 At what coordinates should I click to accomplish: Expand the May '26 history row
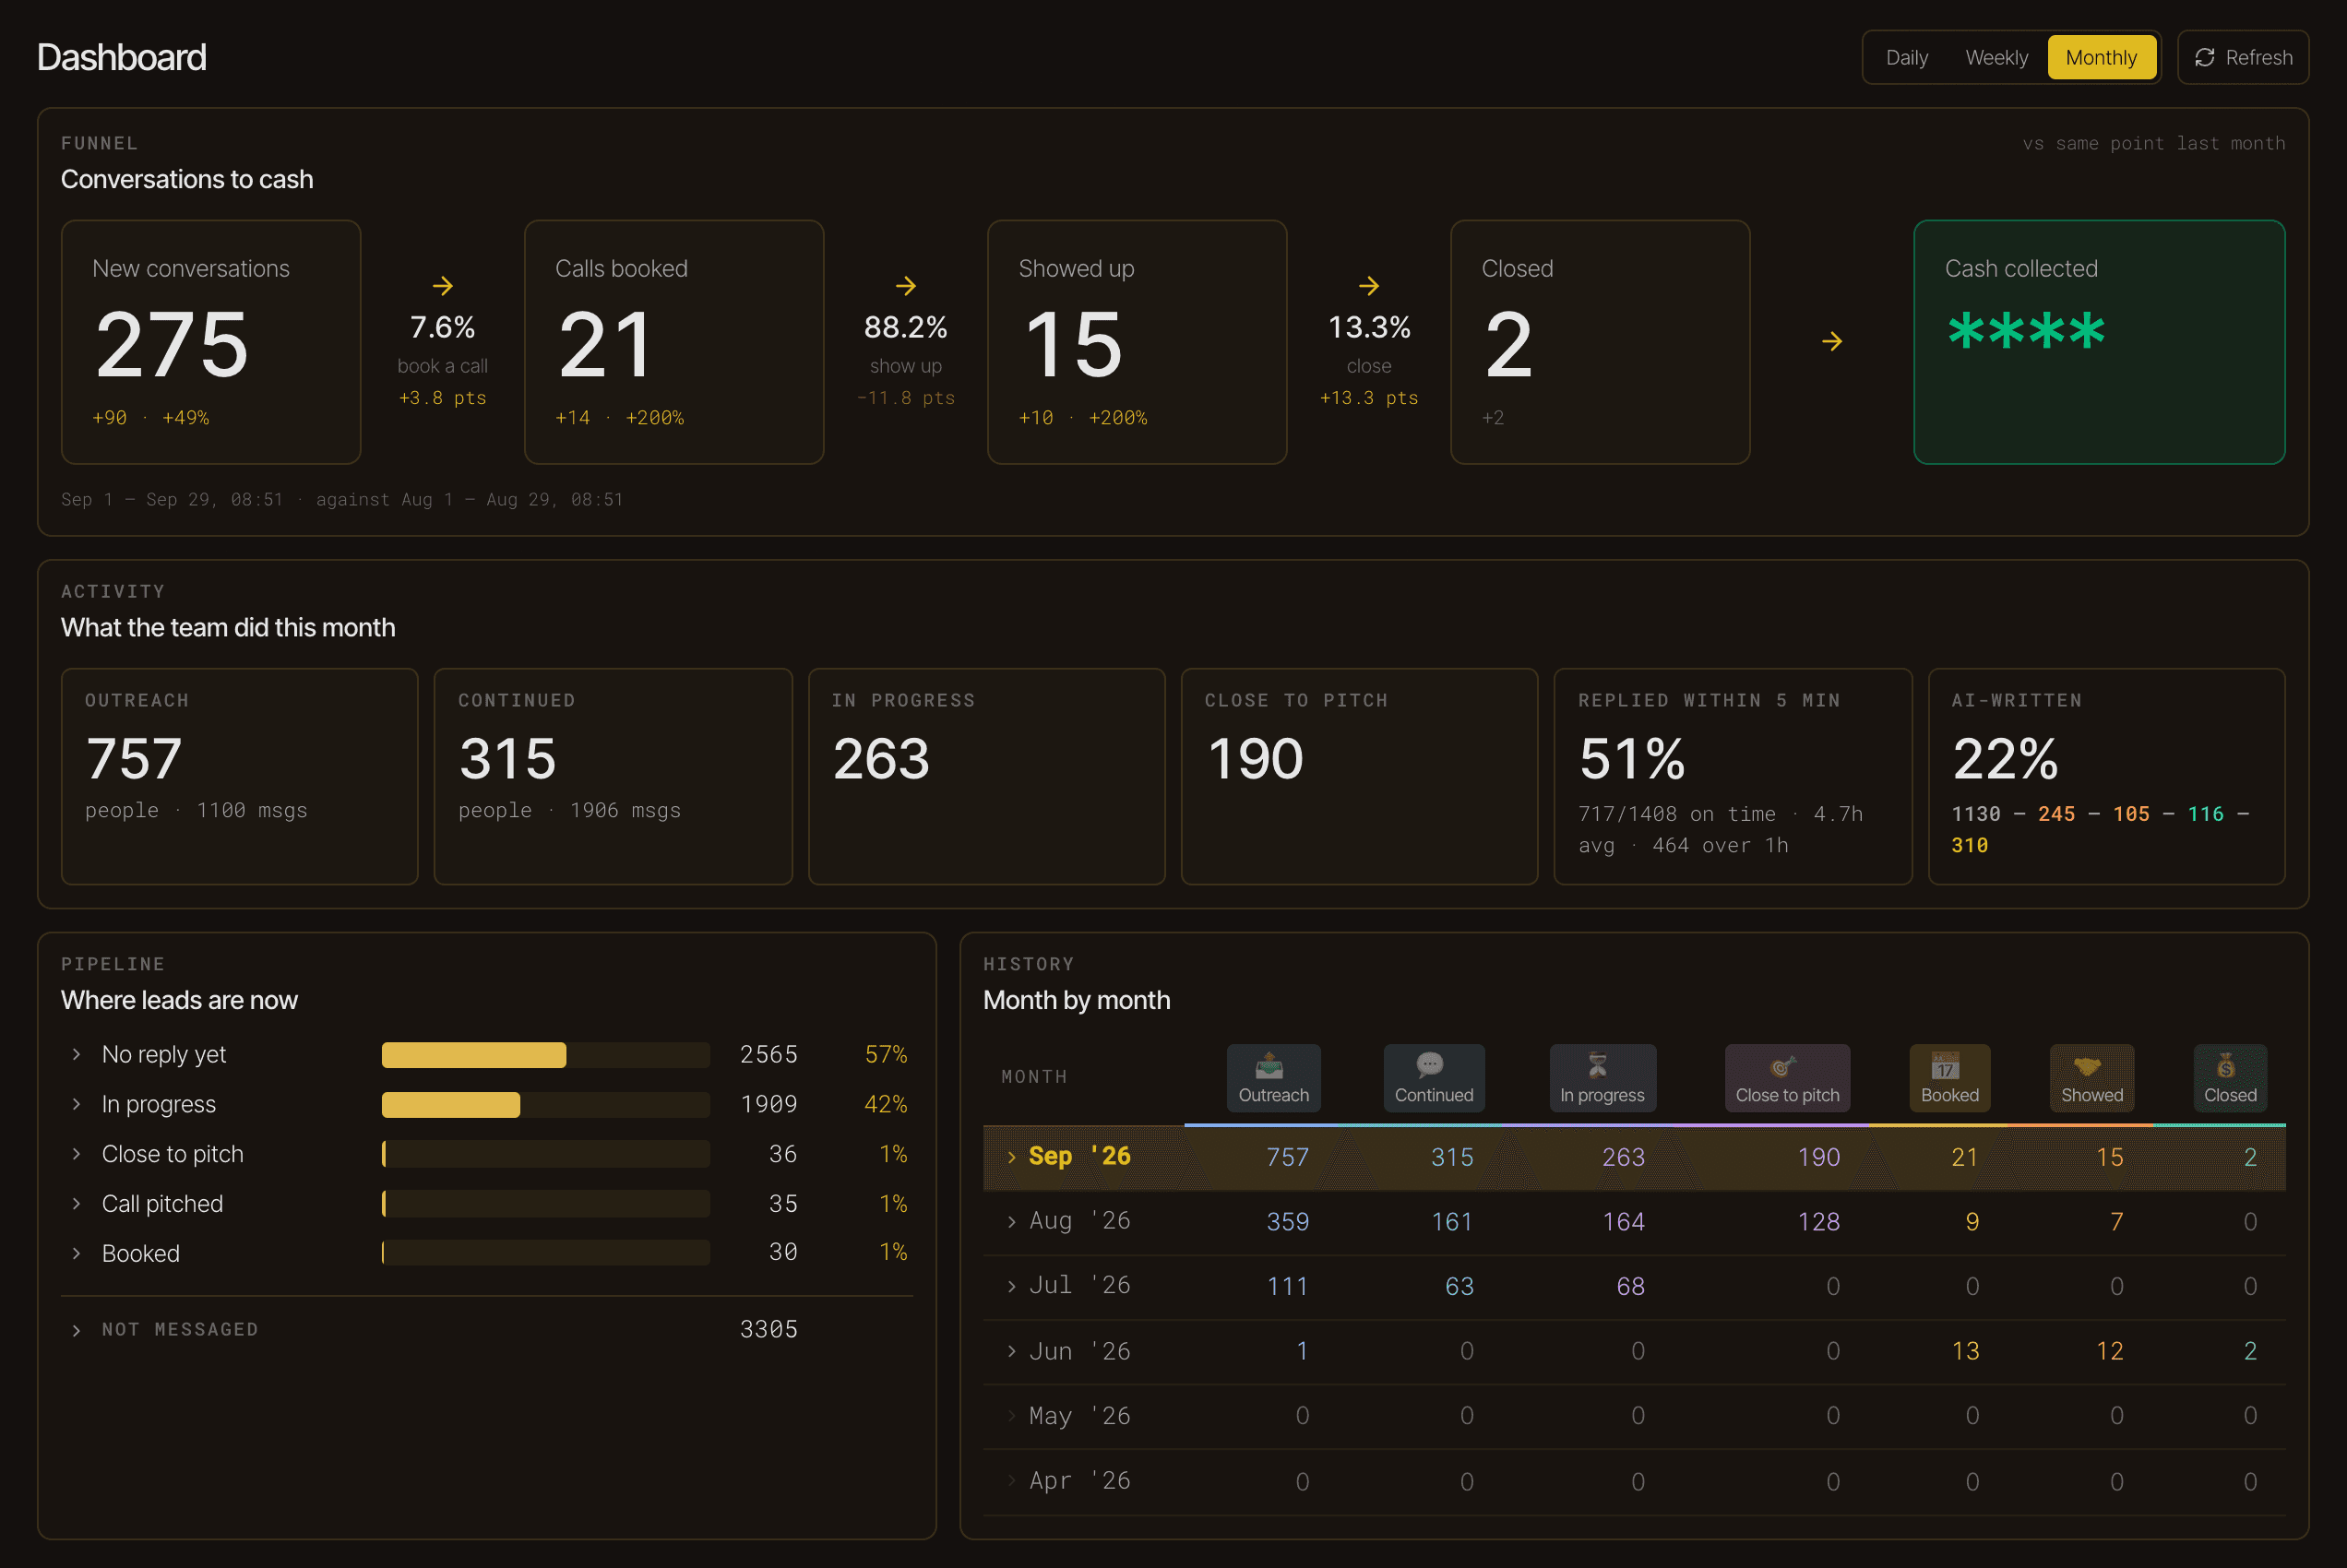coord(1011,1416)
